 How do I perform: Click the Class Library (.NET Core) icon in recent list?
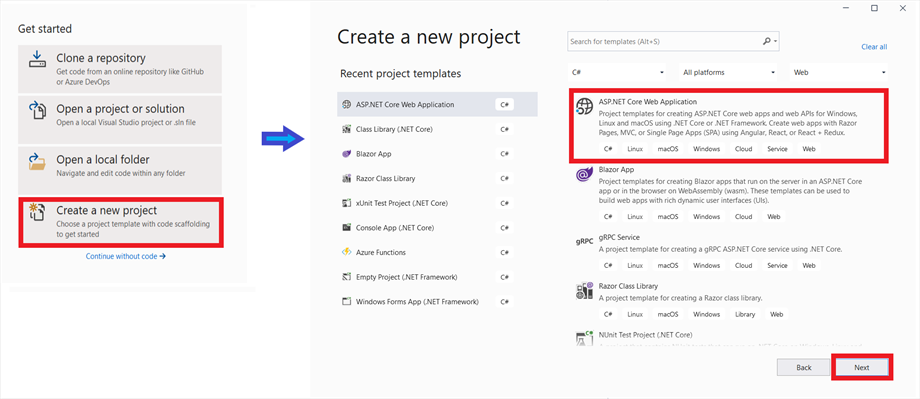[x=346, y=129]
